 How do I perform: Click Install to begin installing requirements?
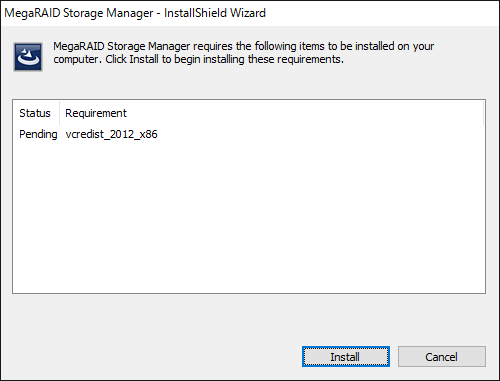click(x=346, y=357)
